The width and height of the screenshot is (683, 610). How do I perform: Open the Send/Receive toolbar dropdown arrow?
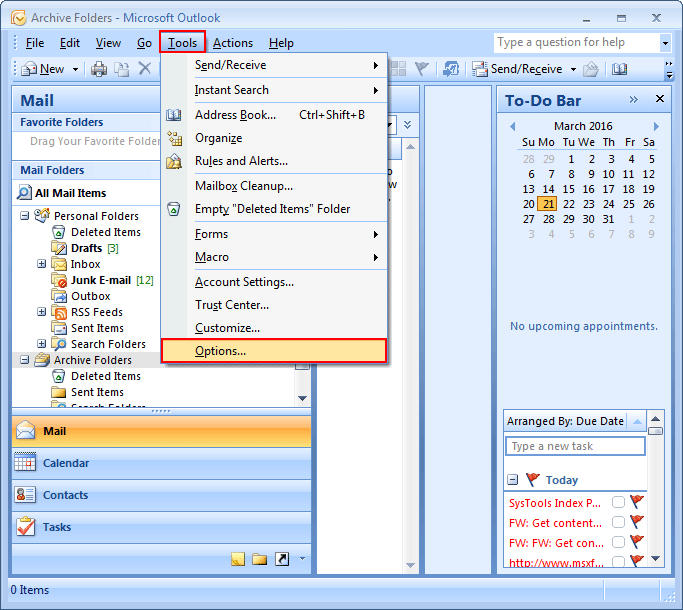point(573,69)
